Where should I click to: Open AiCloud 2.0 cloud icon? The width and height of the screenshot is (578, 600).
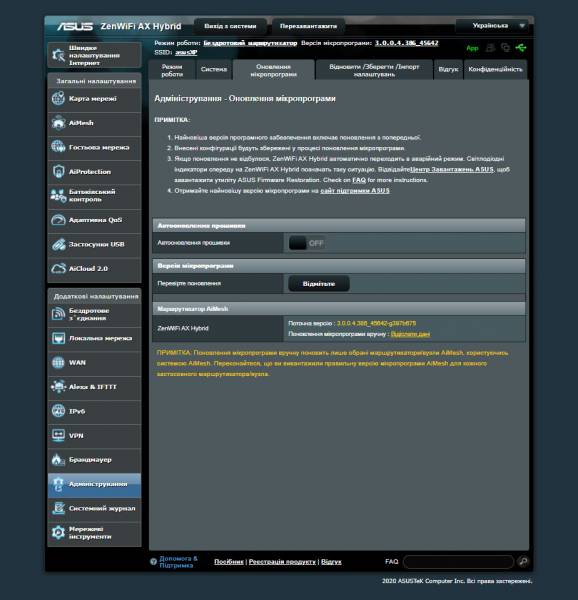click(x=58, y=269)
